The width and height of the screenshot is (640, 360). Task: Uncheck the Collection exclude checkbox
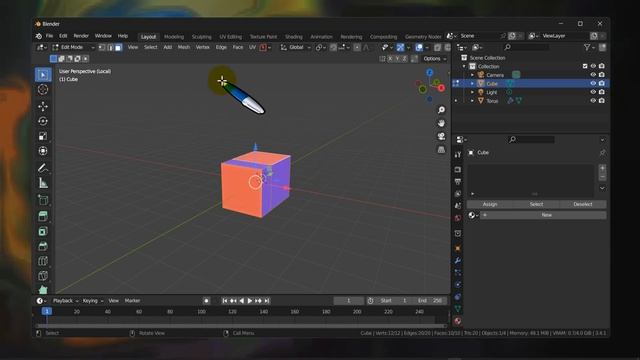(x=585, y=66)
